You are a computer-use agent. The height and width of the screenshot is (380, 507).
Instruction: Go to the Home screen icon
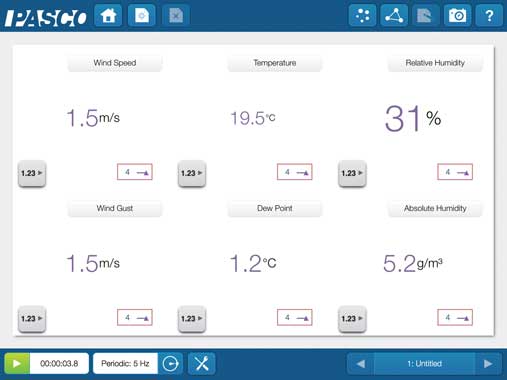(108, 16)
